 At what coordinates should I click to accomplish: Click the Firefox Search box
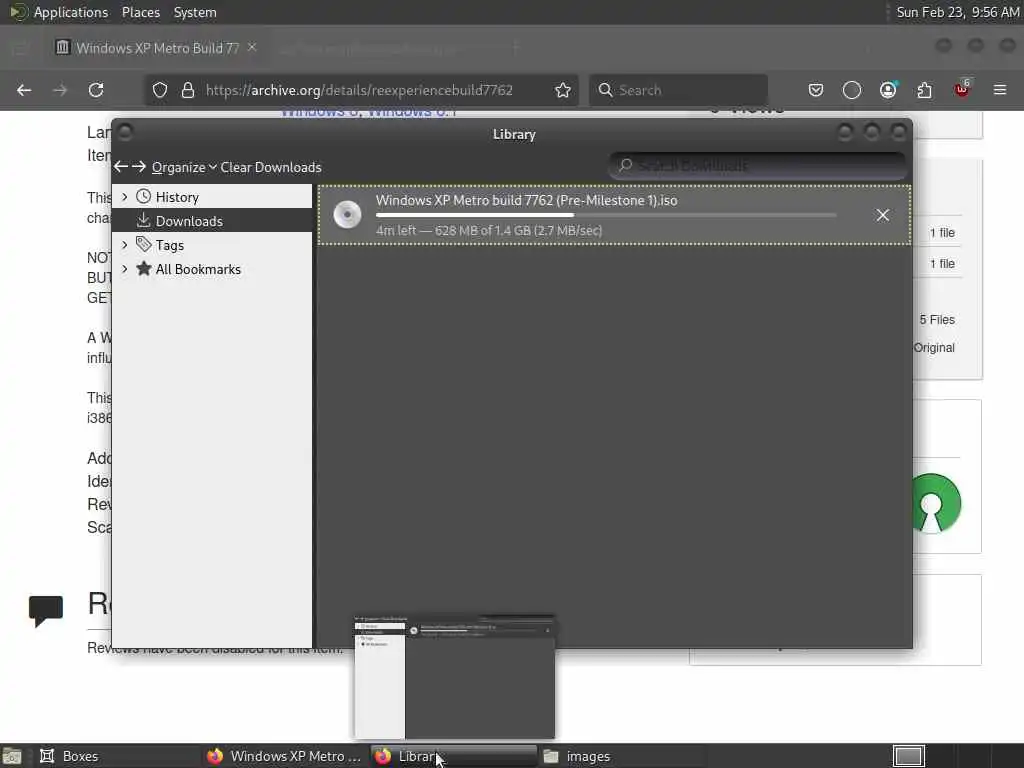point(679,90)
